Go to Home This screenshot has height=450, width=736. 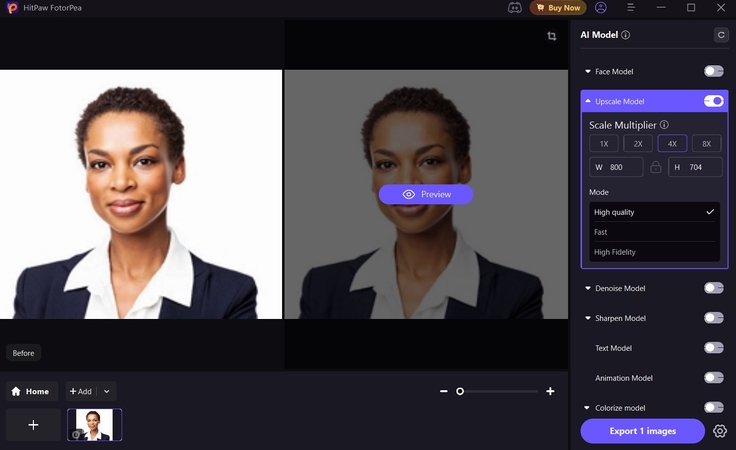click(x=32, y=391)
